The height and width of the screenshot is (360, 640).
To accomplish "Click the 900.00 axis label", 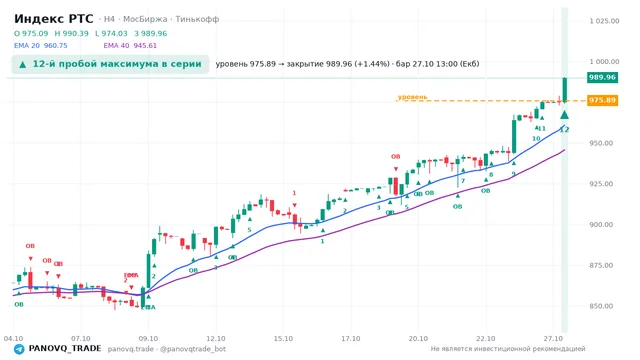I will coord(601,224).
